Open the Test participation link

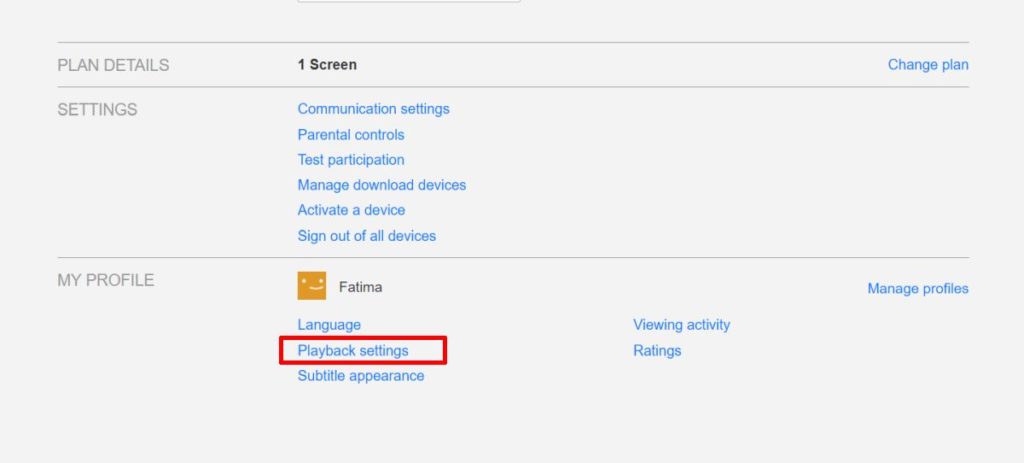tap(351, 159)
